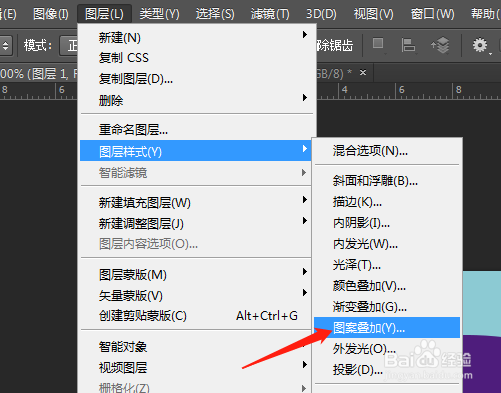This screenshot has width=501, height=393.
Task: Expand 新建填充图层(W) submenu
Action: pos(197,202)
